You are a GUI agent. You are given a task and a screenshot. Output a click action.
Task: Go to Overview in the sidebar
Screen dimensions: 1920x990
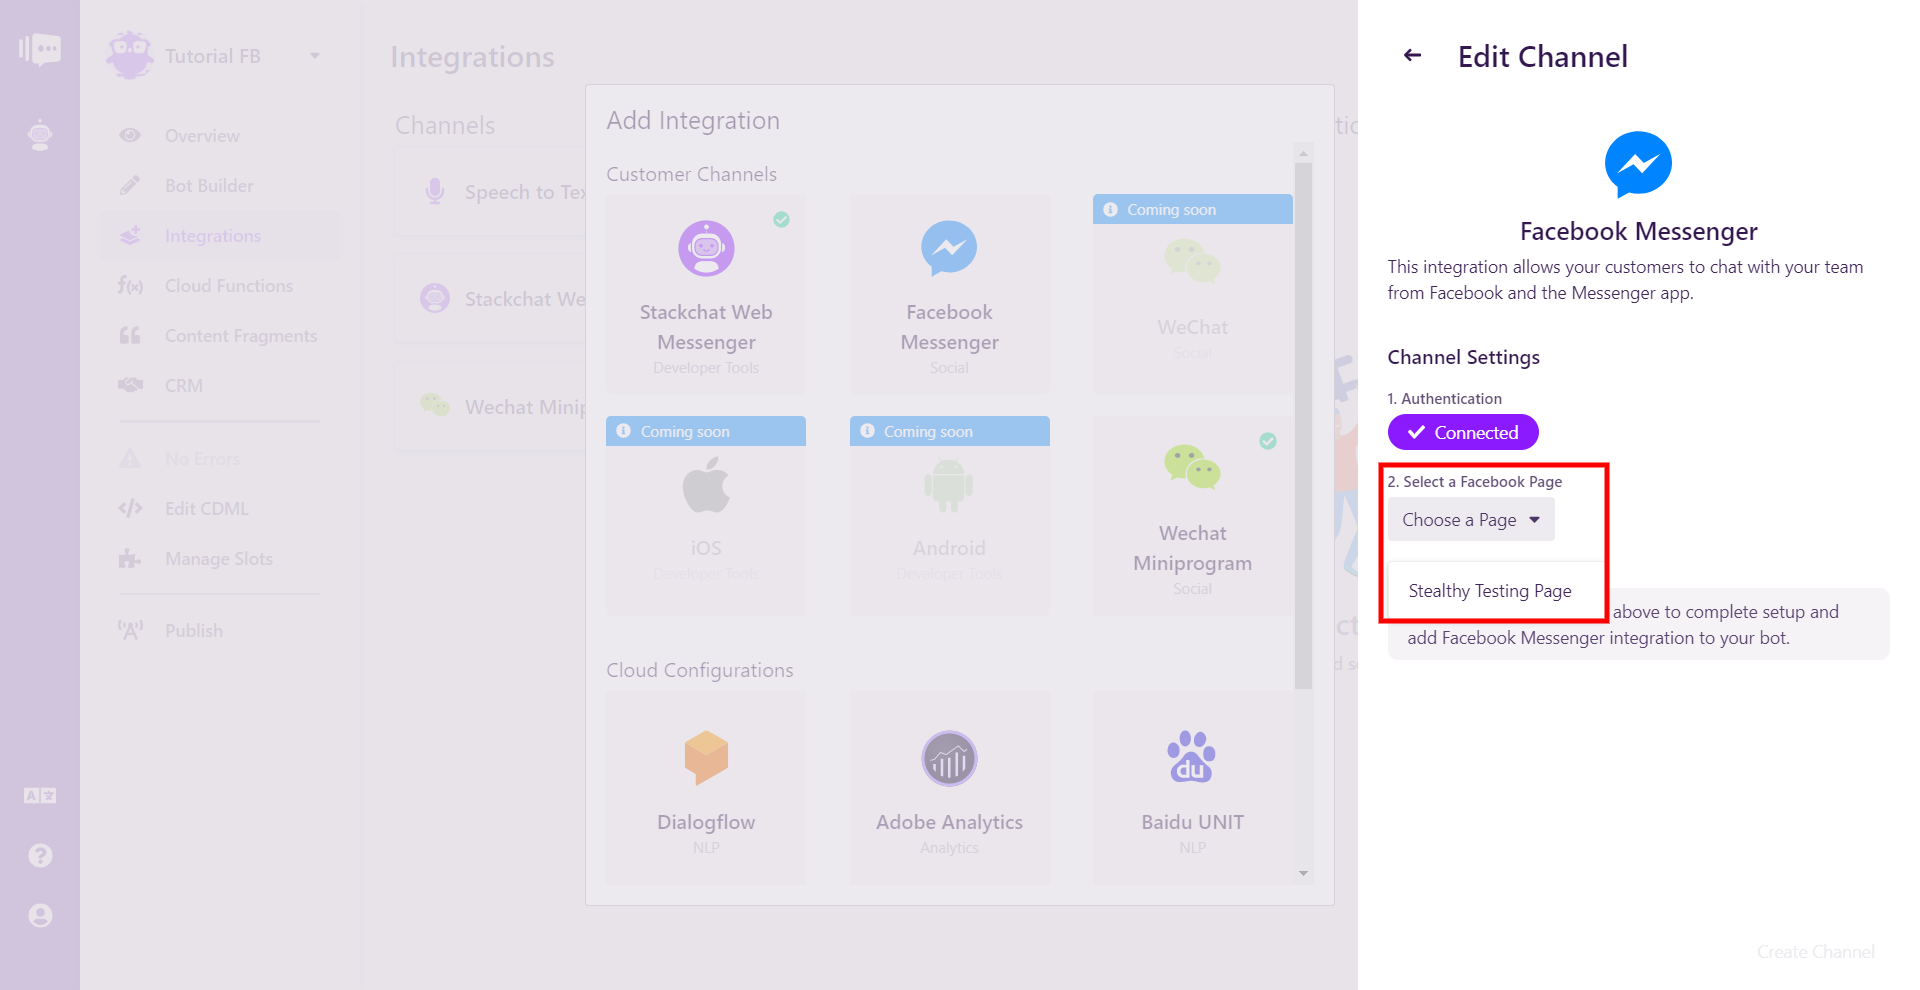(x=220, y=136)
